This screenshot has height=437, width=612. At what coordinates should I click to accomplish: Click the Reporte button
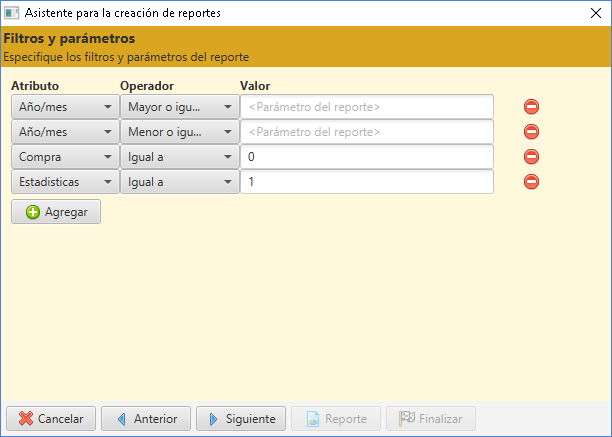pos(336,419)
